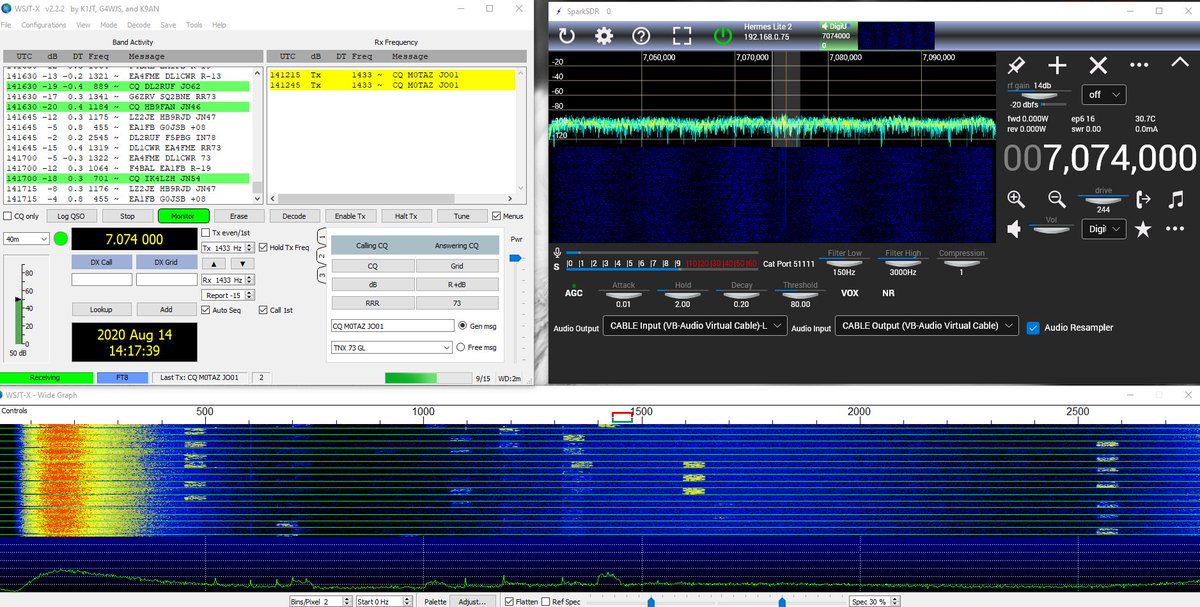
Task: Click the Tune button
Action: tap(461, 216)
